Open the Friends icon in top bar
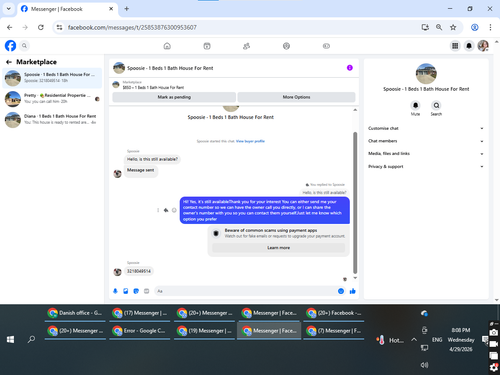The image size is (500, 375). pos(247,46)
